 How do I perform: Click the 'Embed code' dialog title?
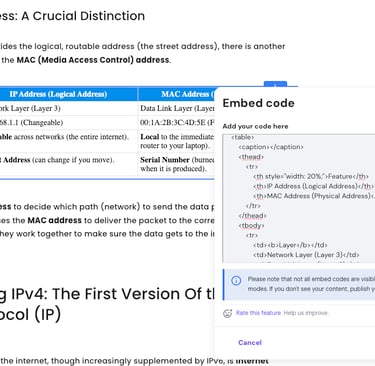point(258,103)
